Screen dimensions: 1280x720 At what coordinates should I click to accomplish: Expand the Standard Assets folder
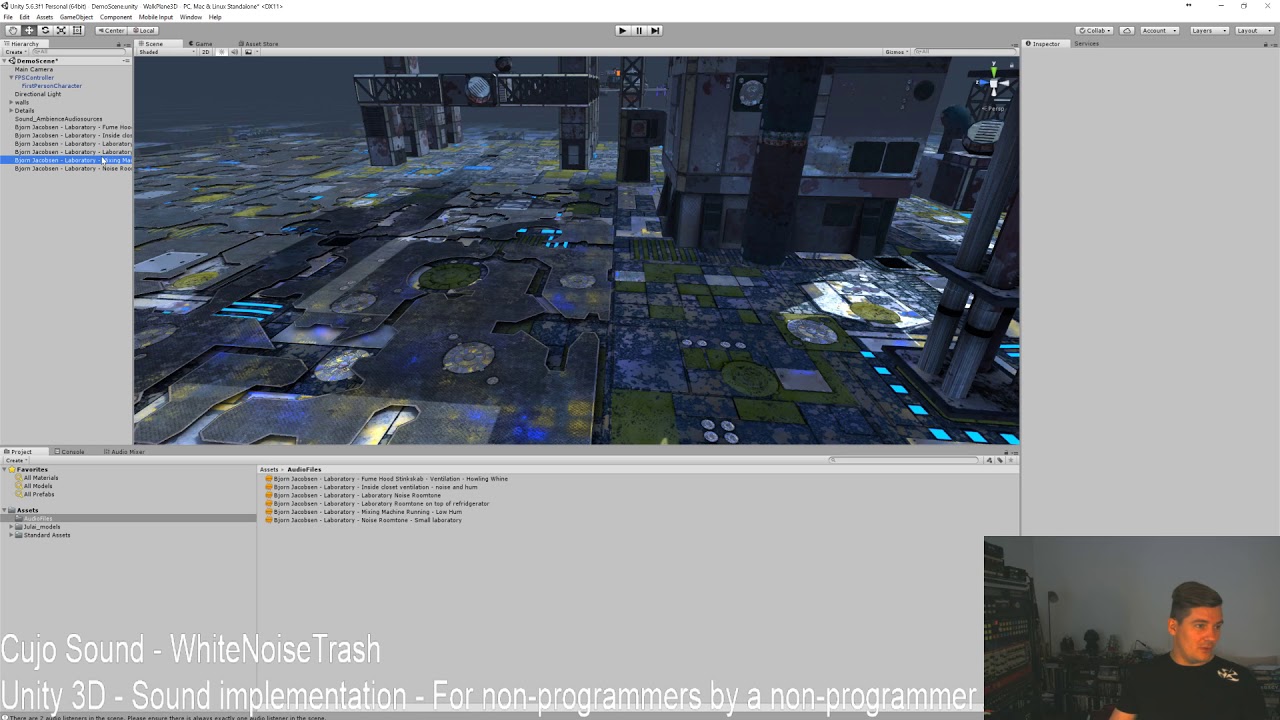click(x=11, y=535)
